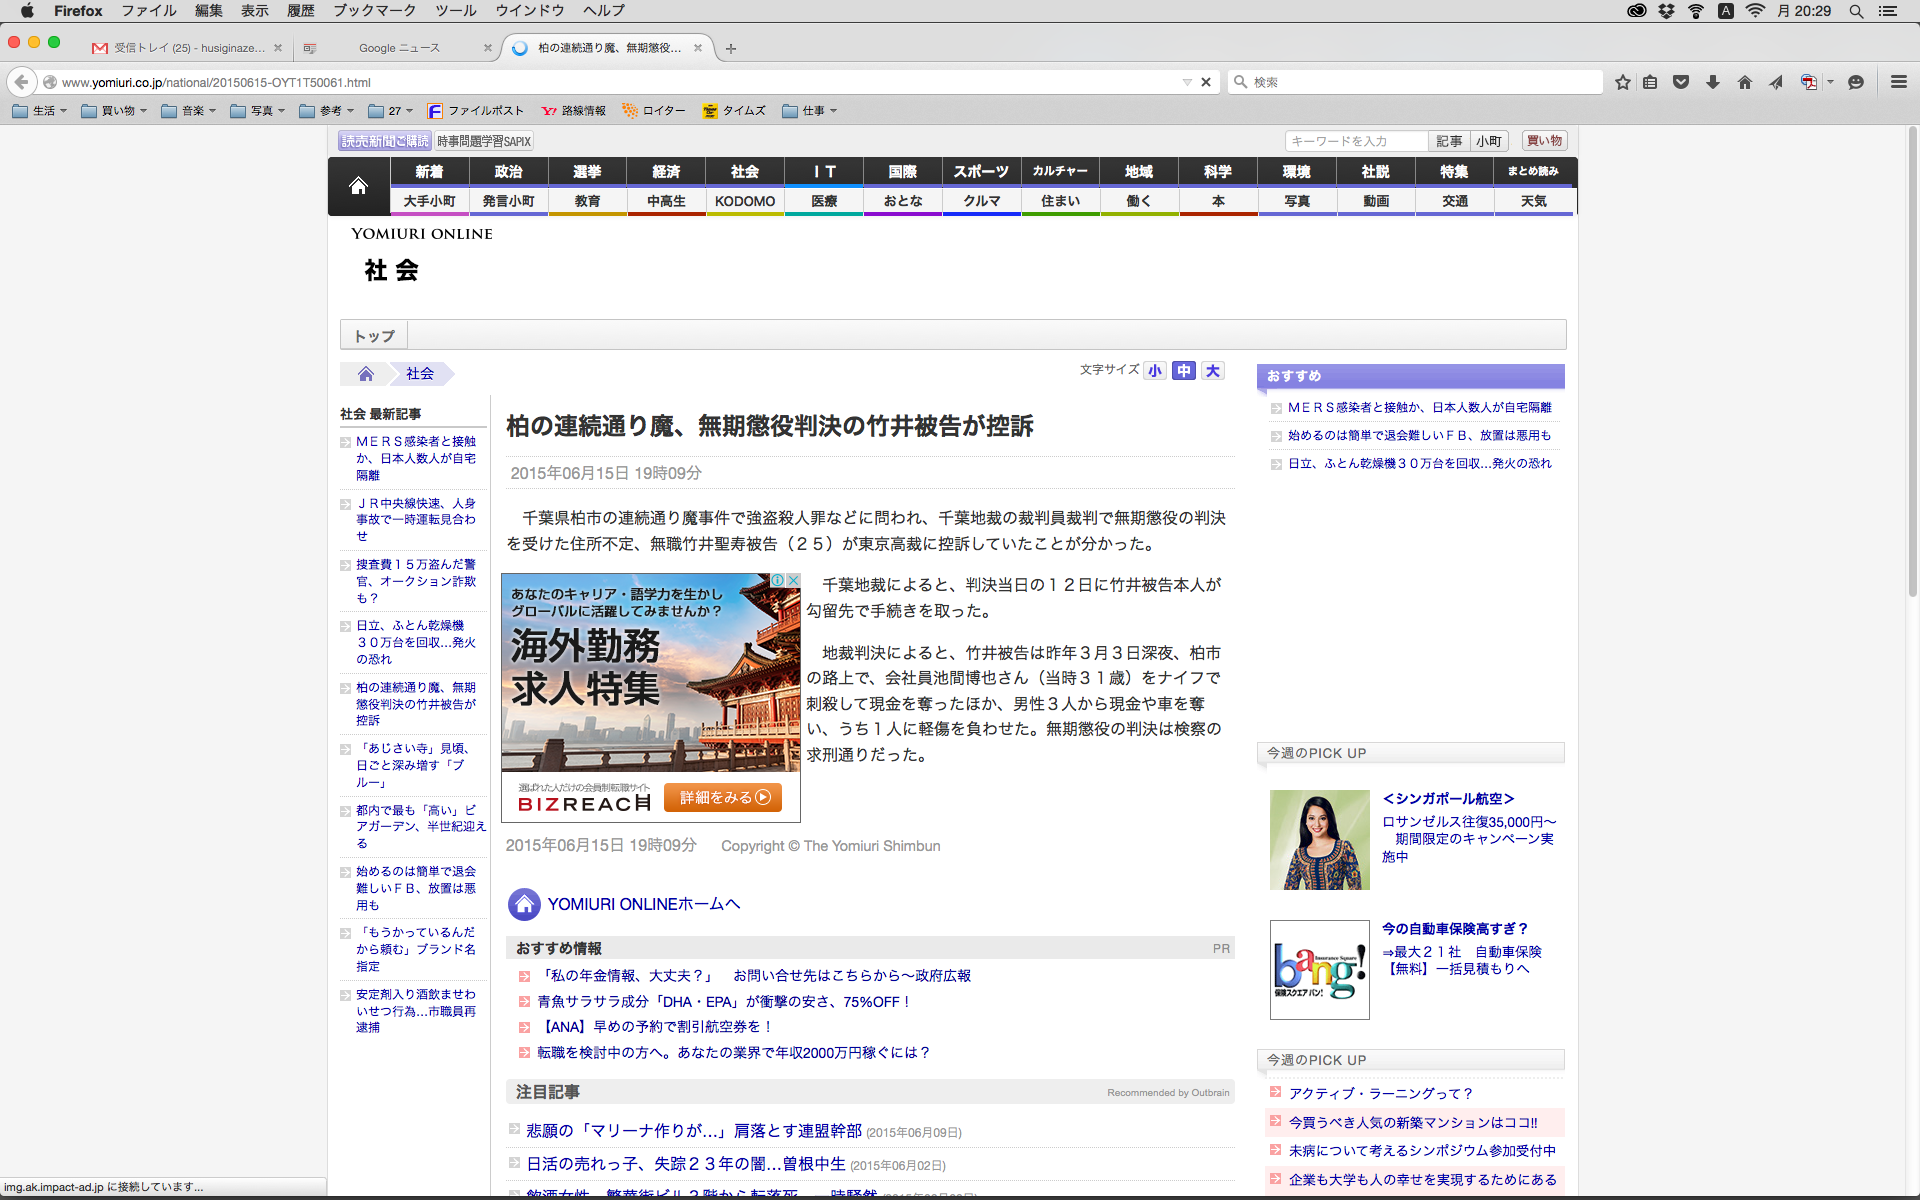The width and height of the screenshot is (1920, 1200).
Task: Set text size to 大 (large)
Action: [1213, 371]
